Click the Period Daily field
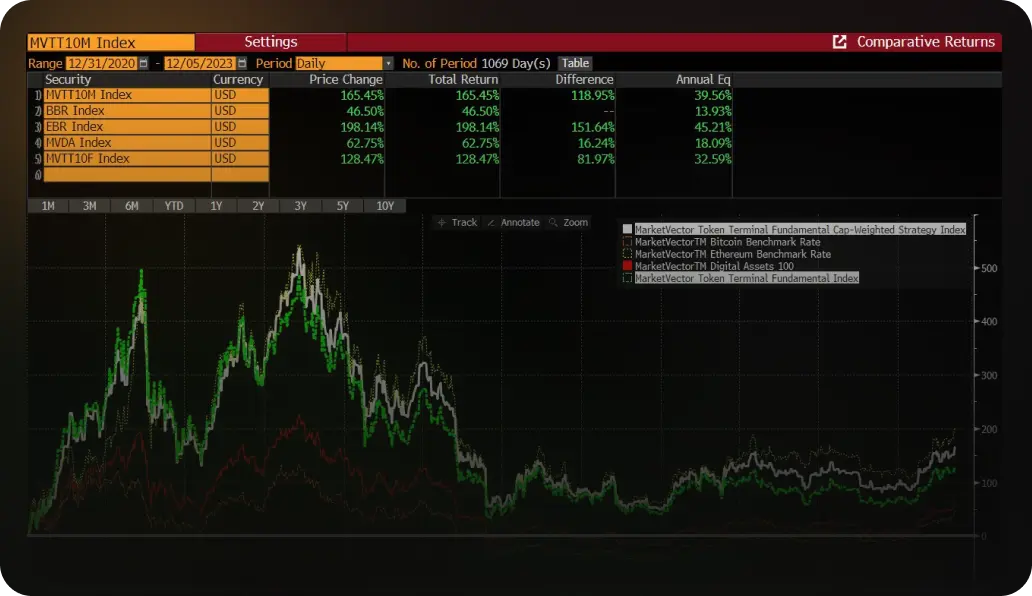Image resolution: width=1032 pixels, height=596 pixels. tap(339, 63)
